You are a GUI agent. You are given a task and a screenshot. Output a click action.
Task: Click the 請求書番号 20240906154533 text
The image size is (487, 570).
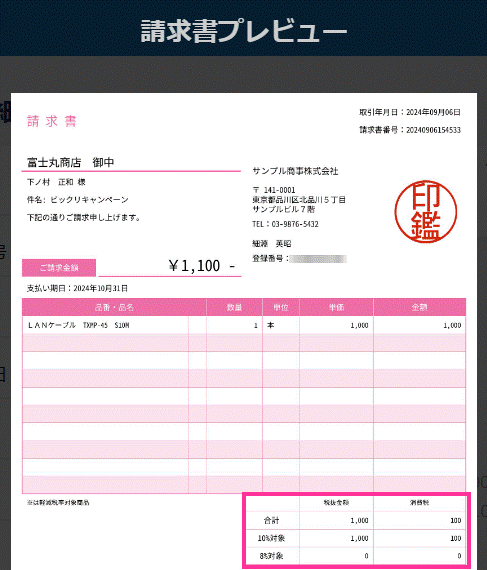click(x=410, y=130)
